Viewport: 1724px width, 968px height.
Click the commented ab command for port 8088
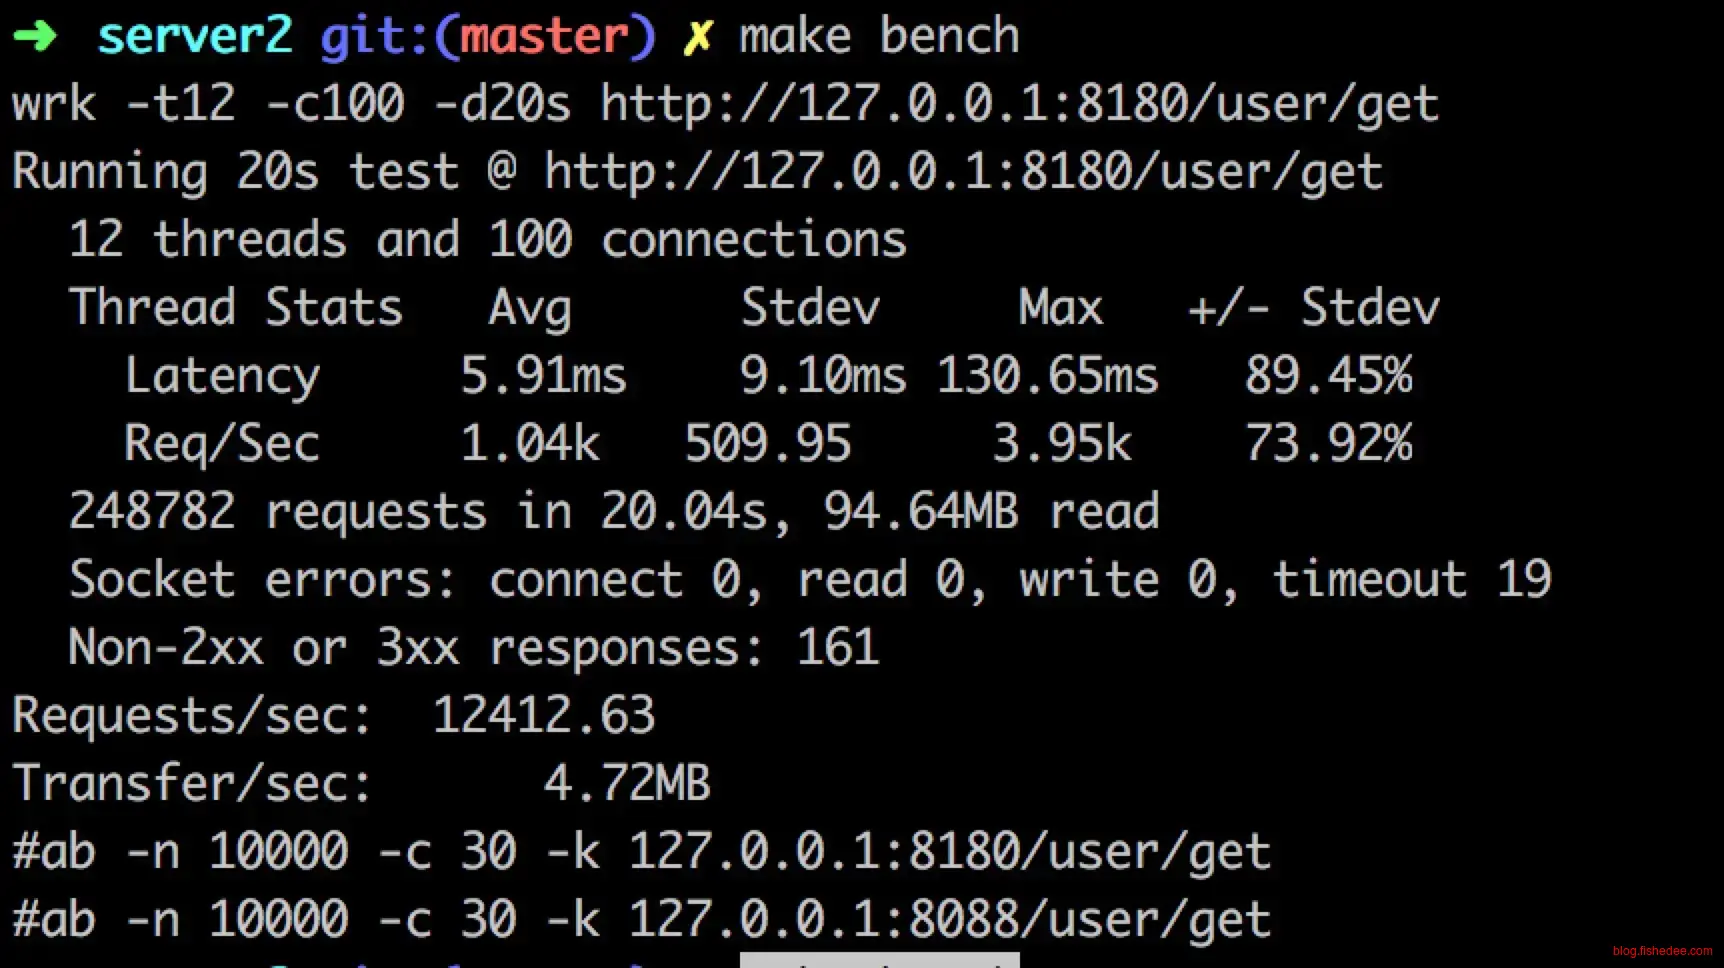pos(641,919)
